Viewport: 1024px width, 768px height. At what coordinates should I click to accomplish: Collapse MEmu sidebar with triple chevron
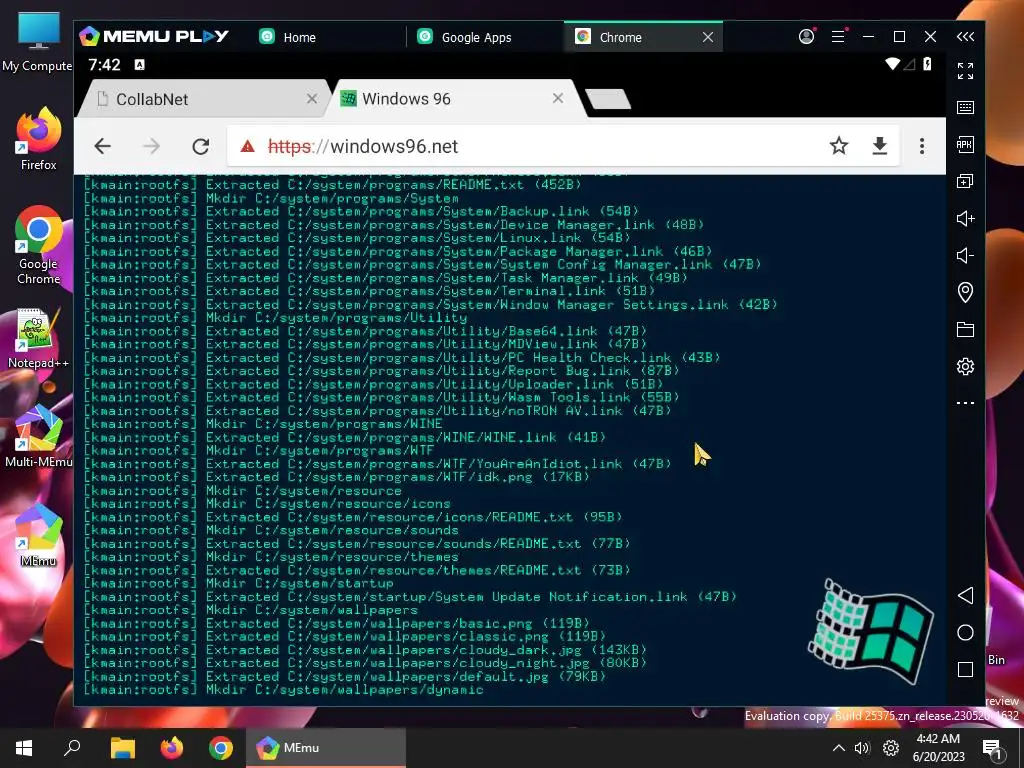(965, 37)
